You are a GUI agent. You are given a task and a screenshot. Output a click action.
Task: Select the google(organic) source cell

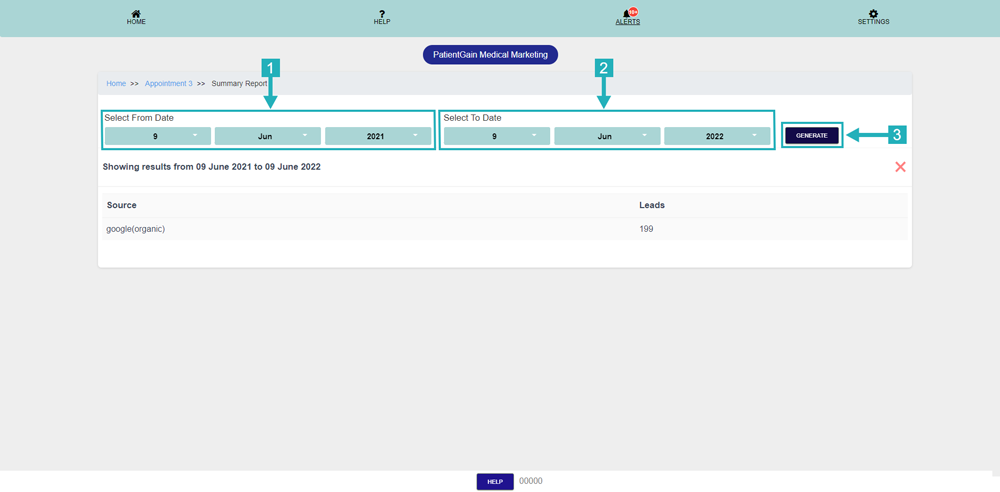click(x=136, y=229)
